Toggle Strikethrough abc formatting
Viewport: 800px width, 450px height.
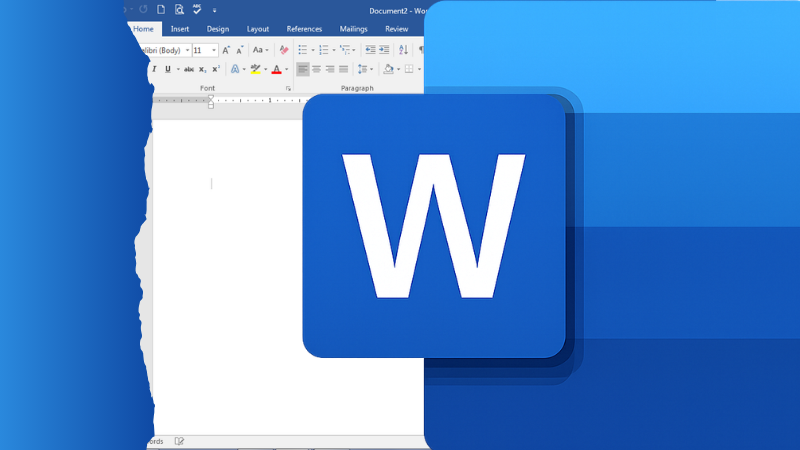point(189,69)
